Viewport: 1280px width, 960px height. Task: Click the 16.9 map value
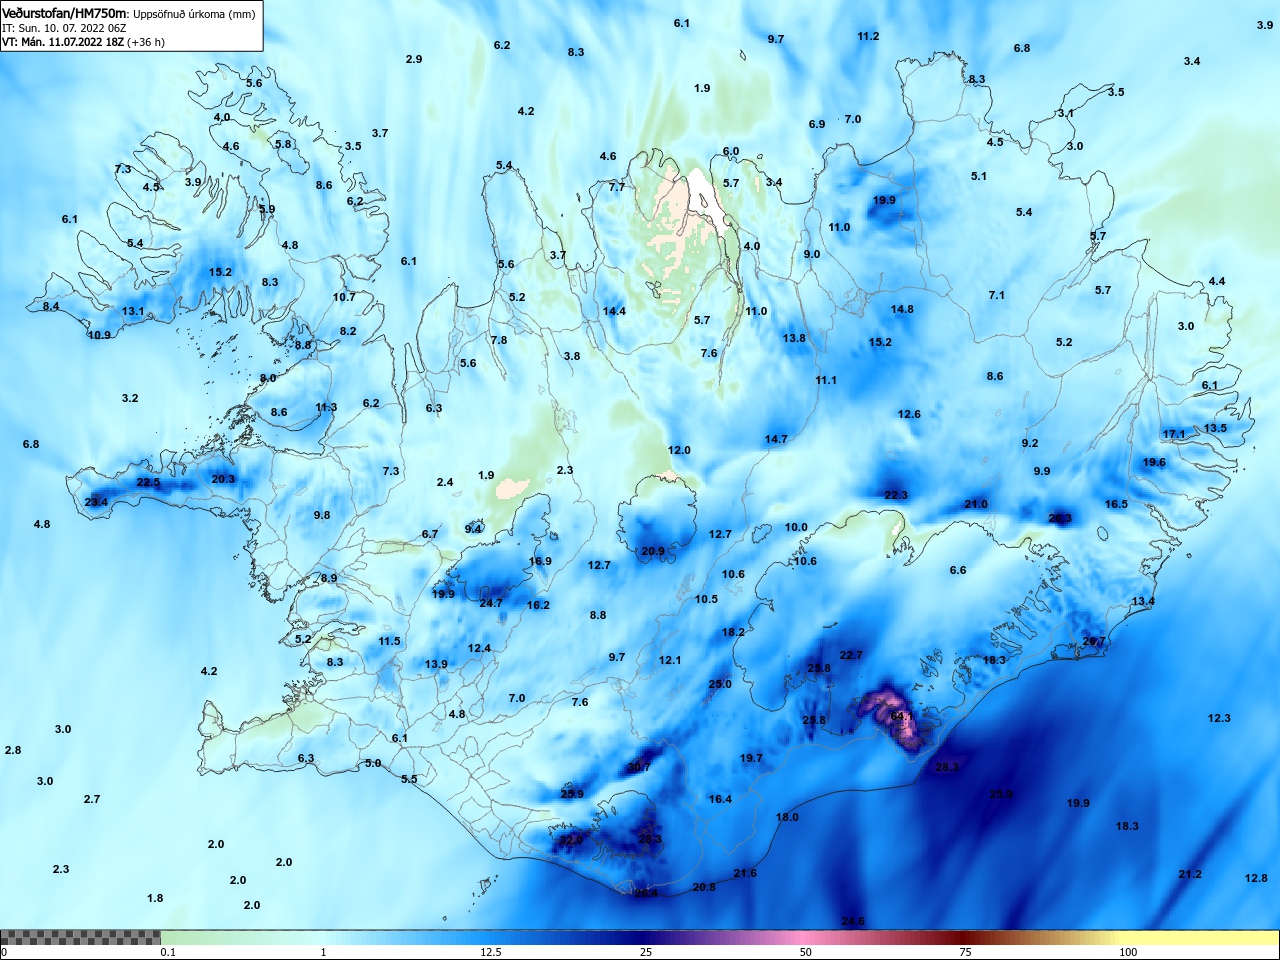click(540, 561)
